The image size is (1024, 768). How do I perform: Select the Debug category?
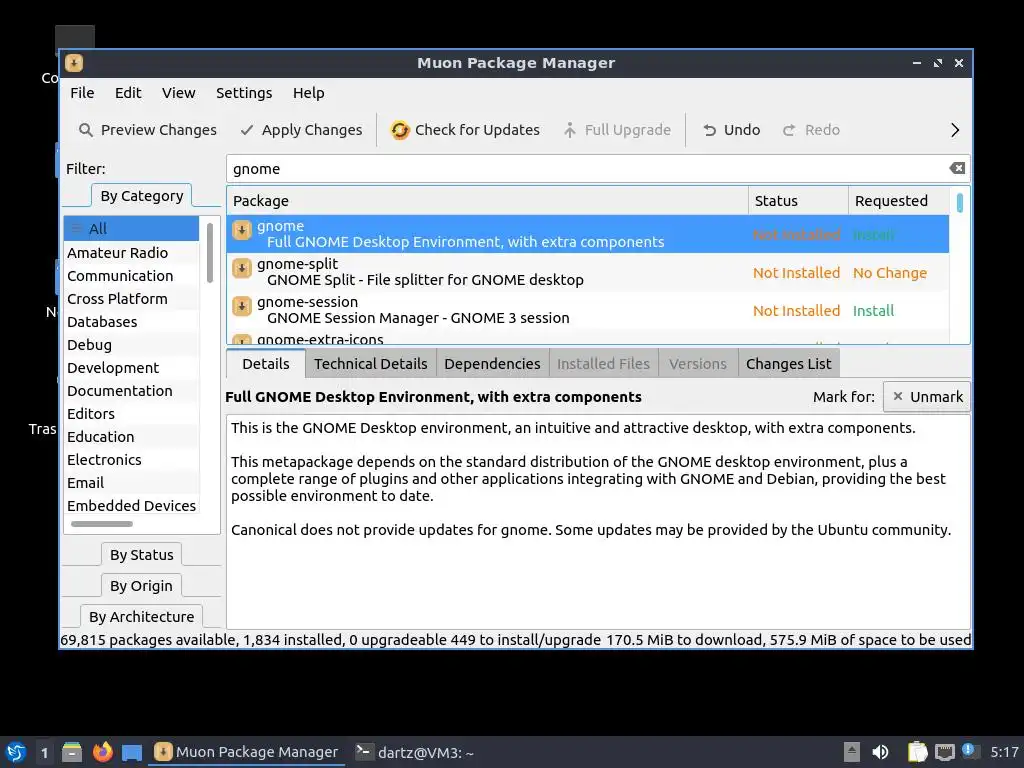click(x=131, y=344)
